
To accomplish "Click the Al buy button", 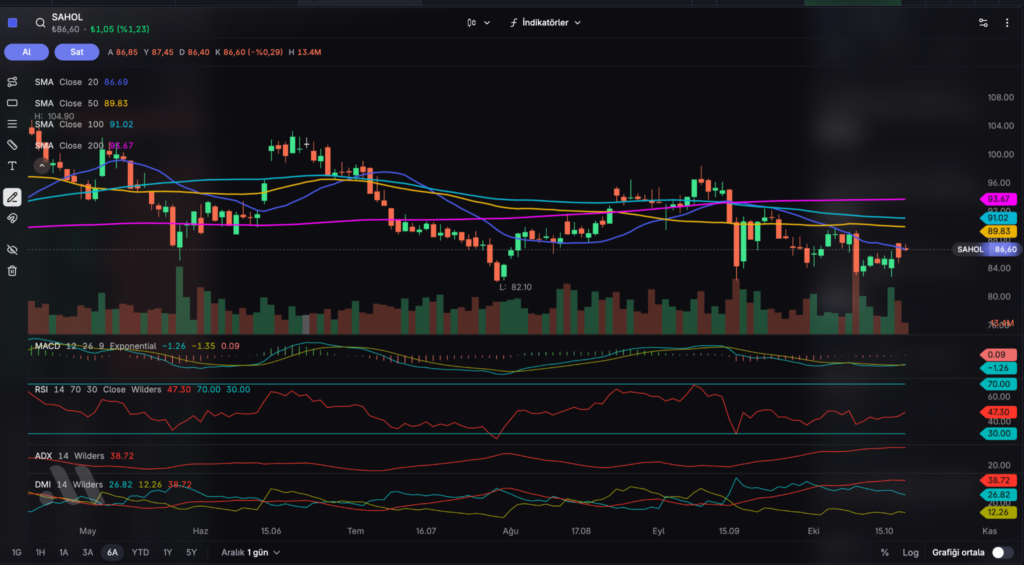I will (27, 52).
